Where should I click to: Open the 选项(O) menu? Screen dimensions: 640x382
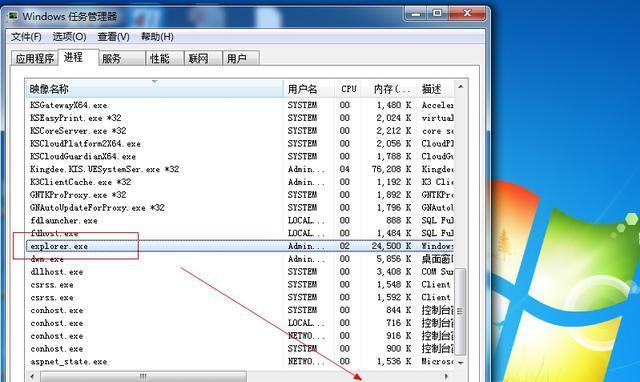(x=69, y=37)
